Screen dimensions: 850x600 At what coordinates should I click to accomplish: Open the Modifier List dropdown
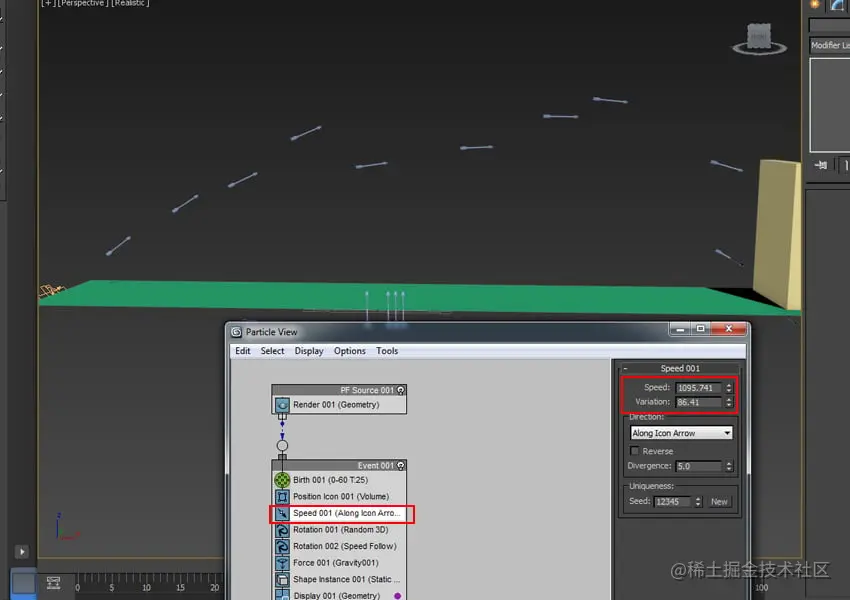click(x=830, y=46)
